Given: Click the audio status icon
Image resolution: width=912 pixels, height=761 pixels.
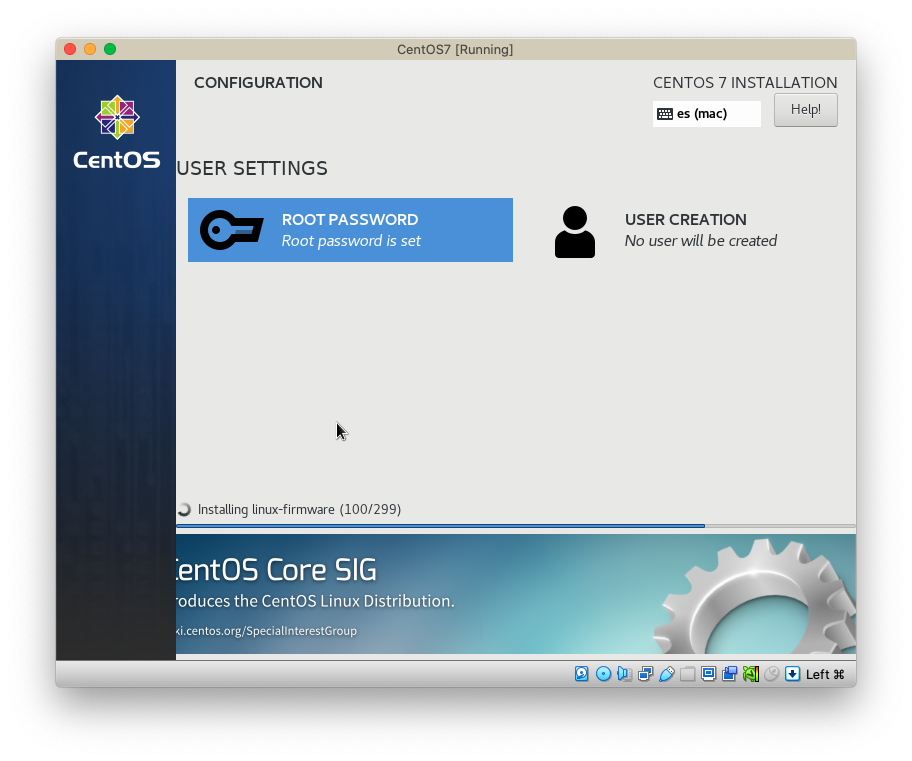Looking at the screenshot, I should tap(624, 674).
